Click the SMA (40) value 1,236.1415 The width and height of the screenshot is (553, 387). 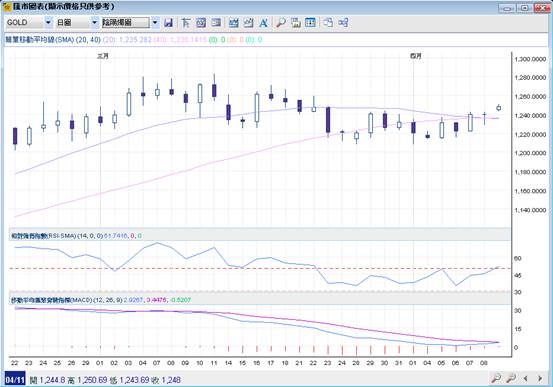[188, 40]
